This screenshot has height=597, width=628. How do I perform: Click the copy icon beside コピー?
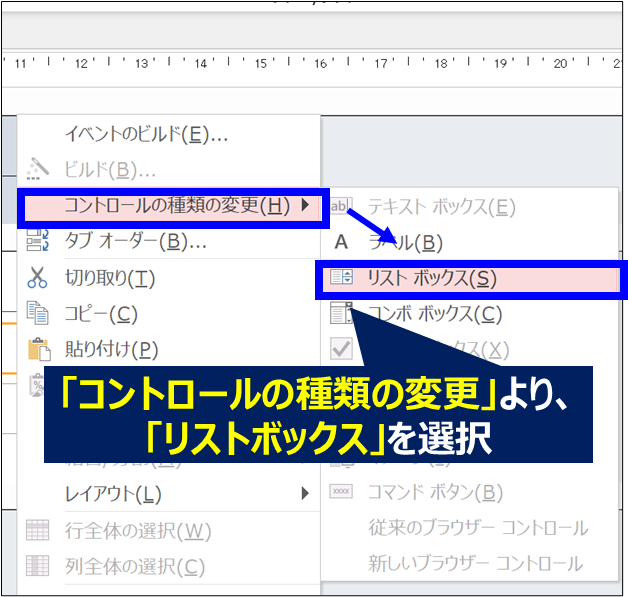coord(38,314)
